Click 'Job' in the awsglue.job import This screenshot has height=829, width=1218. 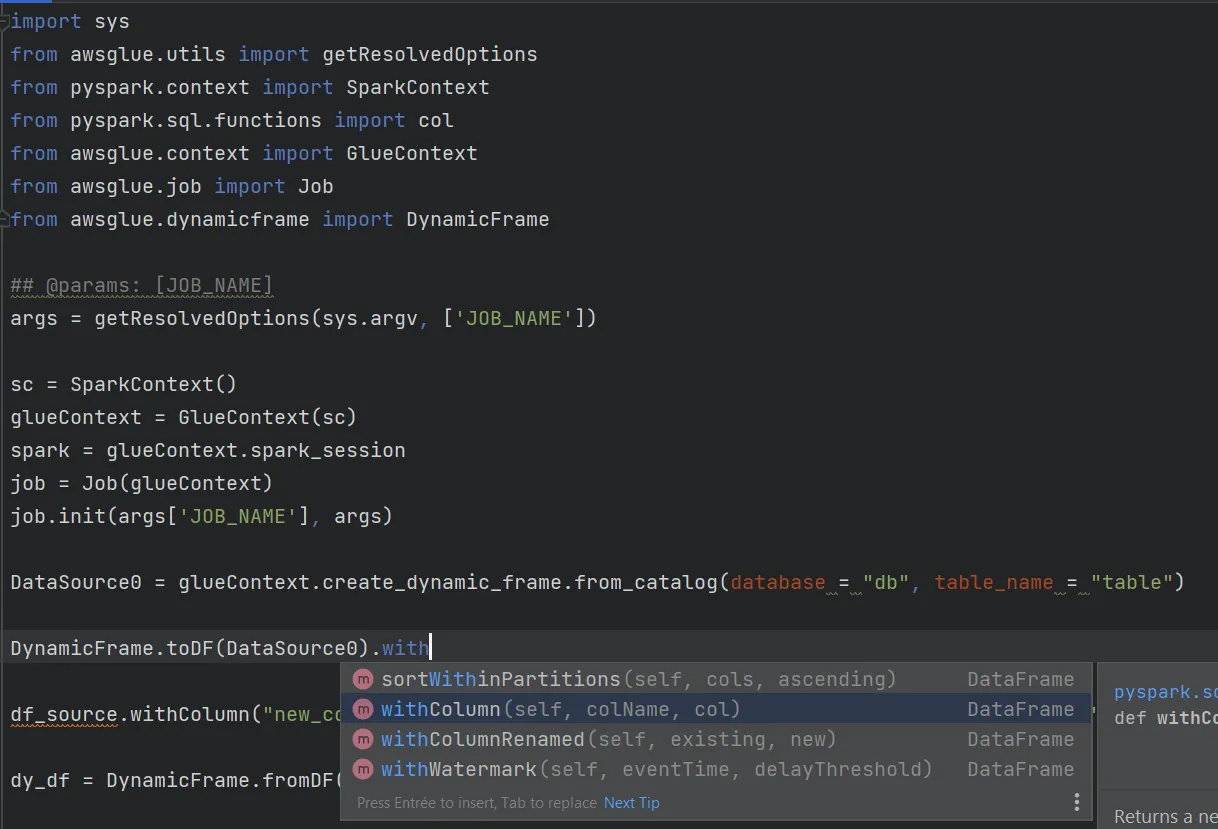316,186
